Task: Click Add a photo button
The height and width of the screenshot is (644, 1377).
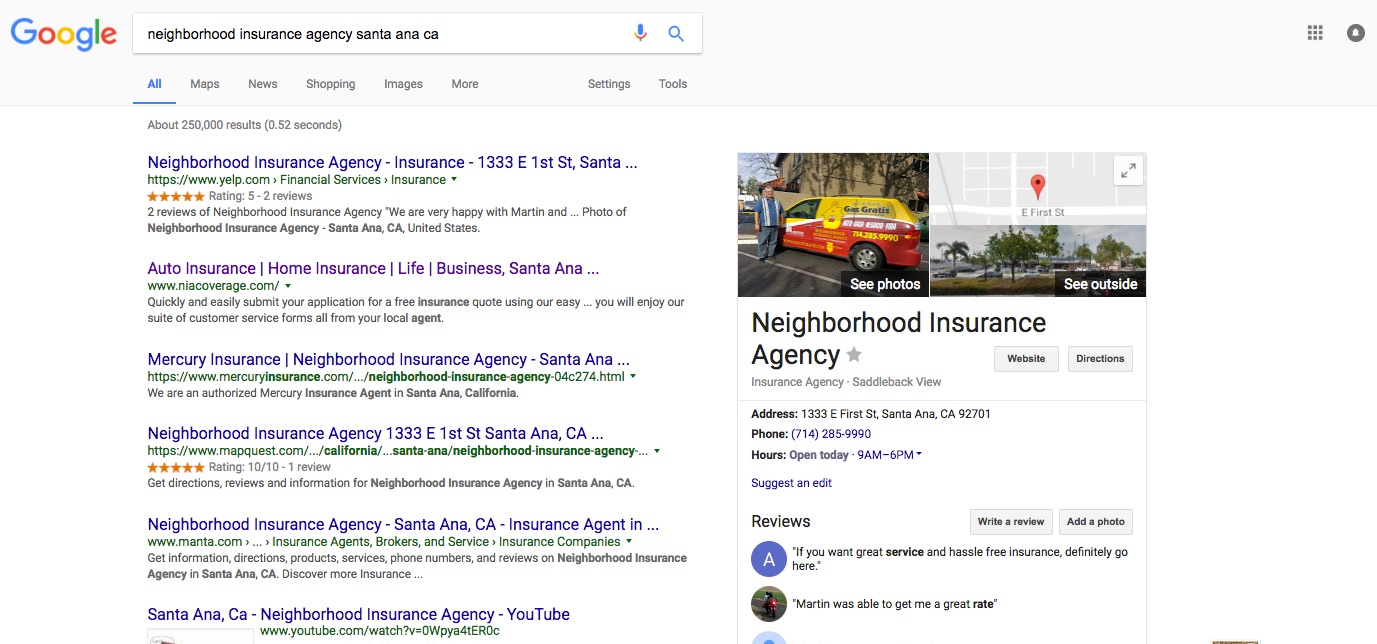Action: point(1096,522)
